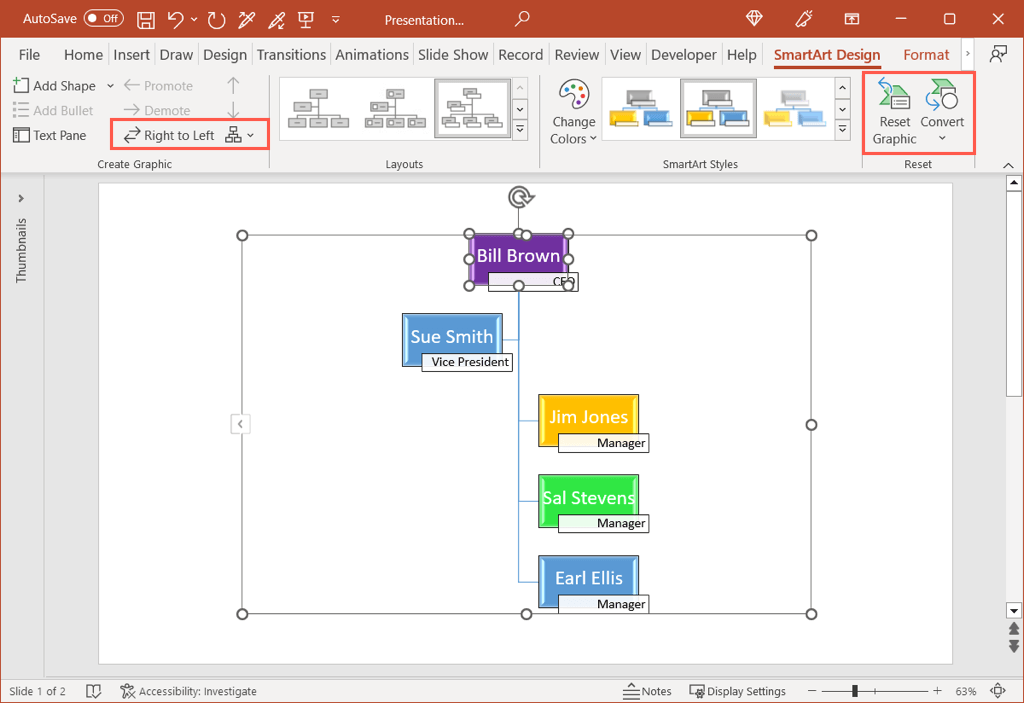The width and height of the screenshot is (1024, 703).
Task: Toggle the AutoSave switch
Action: (103, 19)
